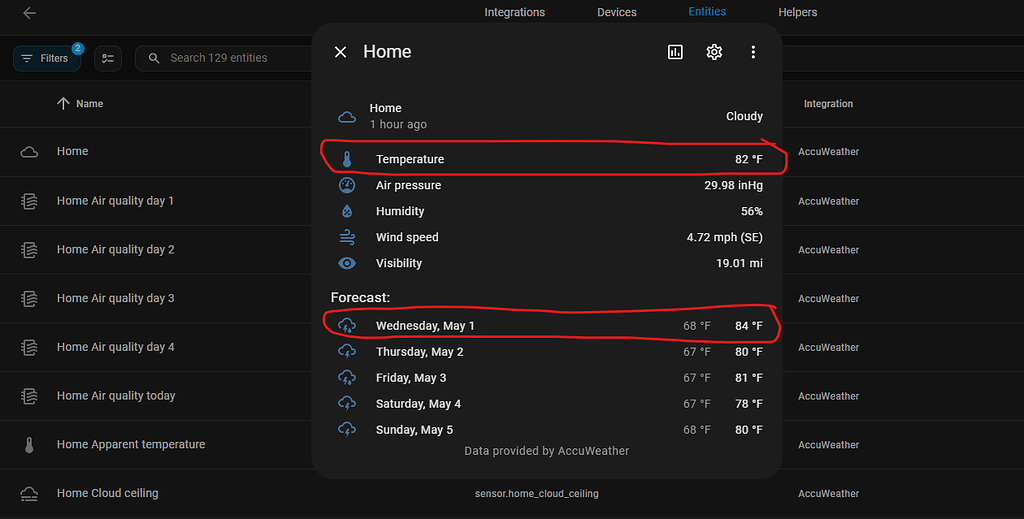Screen dimensions: 1024x519
Task: Click the Visibility eye icon
Action: coord(347,263)
